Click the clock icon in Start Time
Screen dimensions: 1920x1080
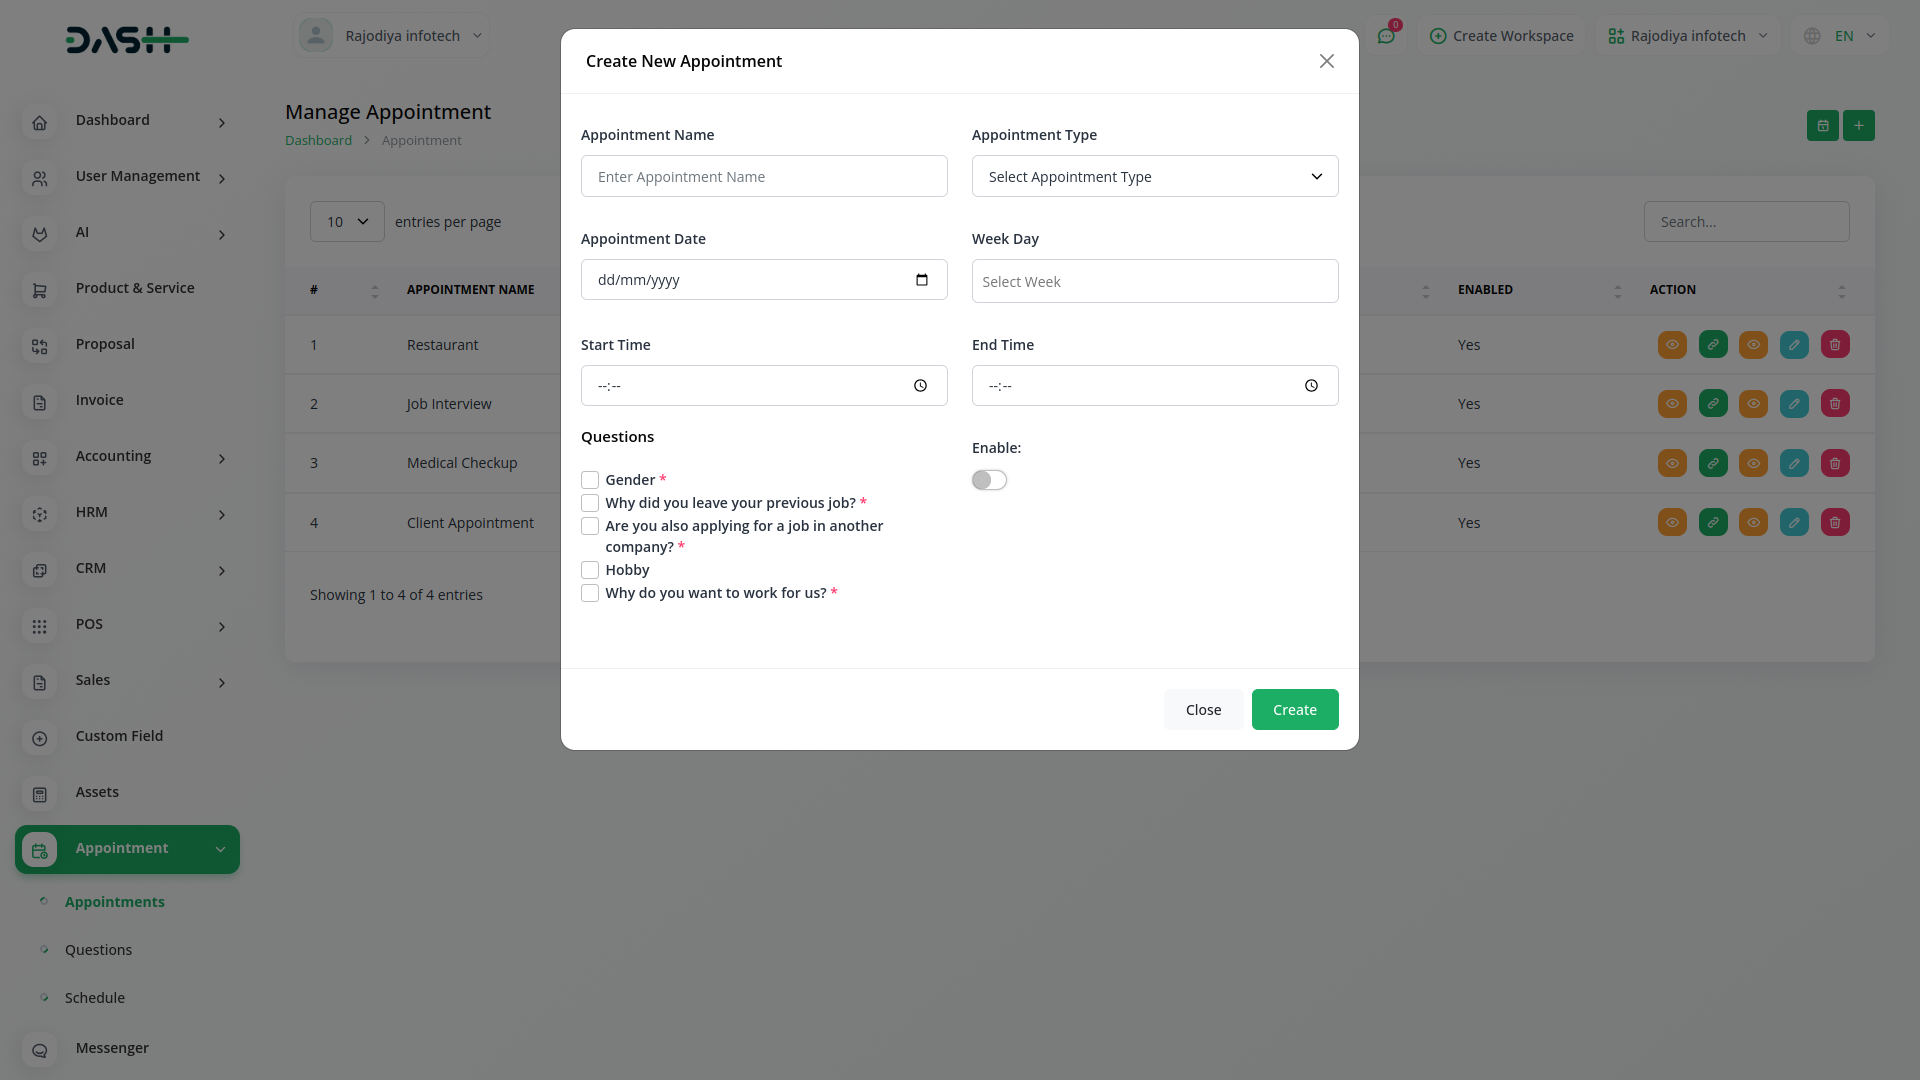[x=920, y=386]
